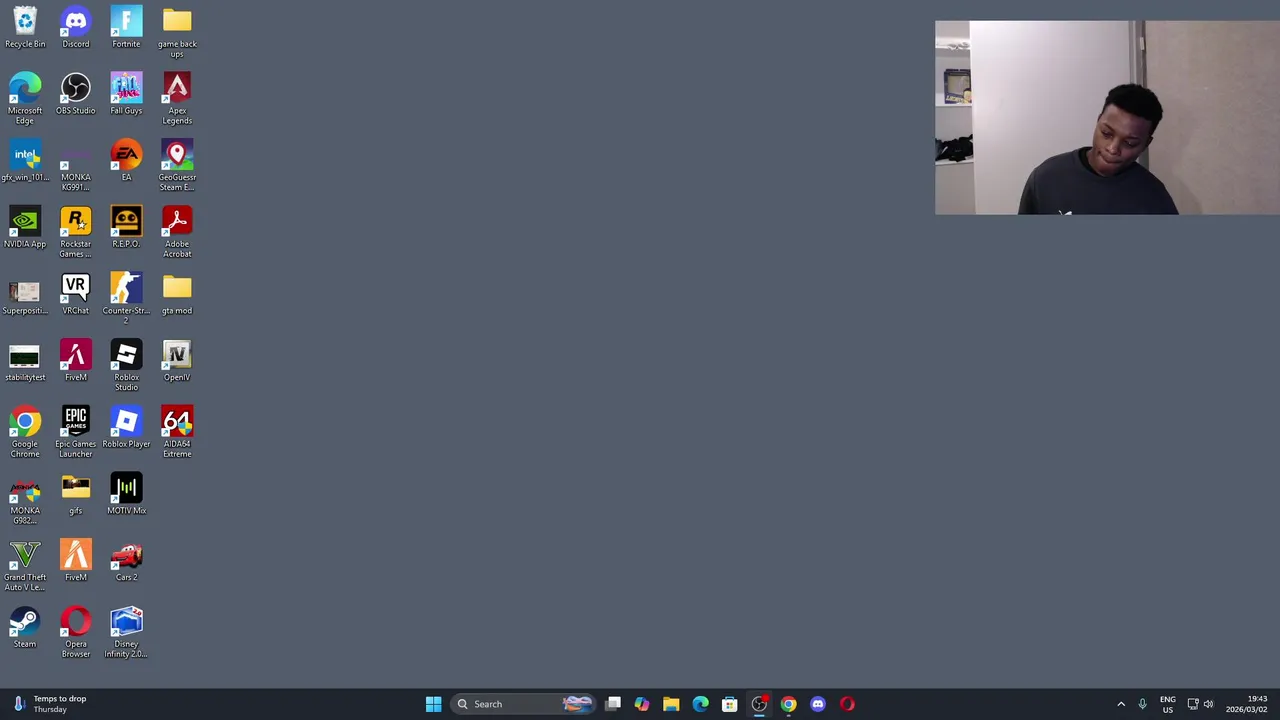Image resolution: width=1280 pixels, height=720 pixels.
Task: Switch to Google Chrome on the taskbar
Action: coord(789,704)
